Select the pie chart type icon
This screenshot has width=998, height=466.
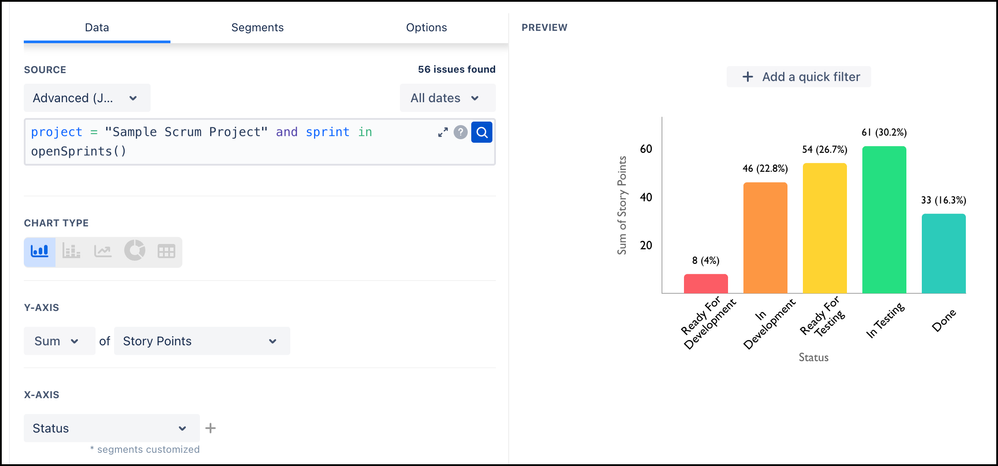point(134,251)
